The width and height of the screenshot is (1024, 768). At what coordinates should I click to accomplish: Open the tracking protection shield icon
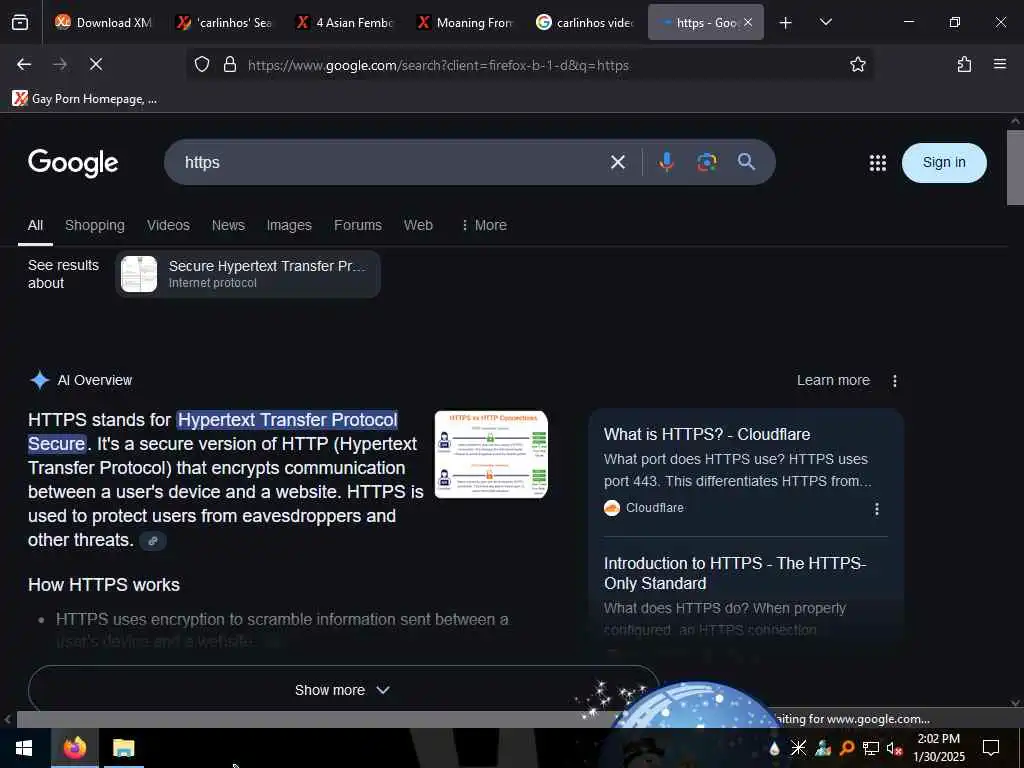pos(202,65)
